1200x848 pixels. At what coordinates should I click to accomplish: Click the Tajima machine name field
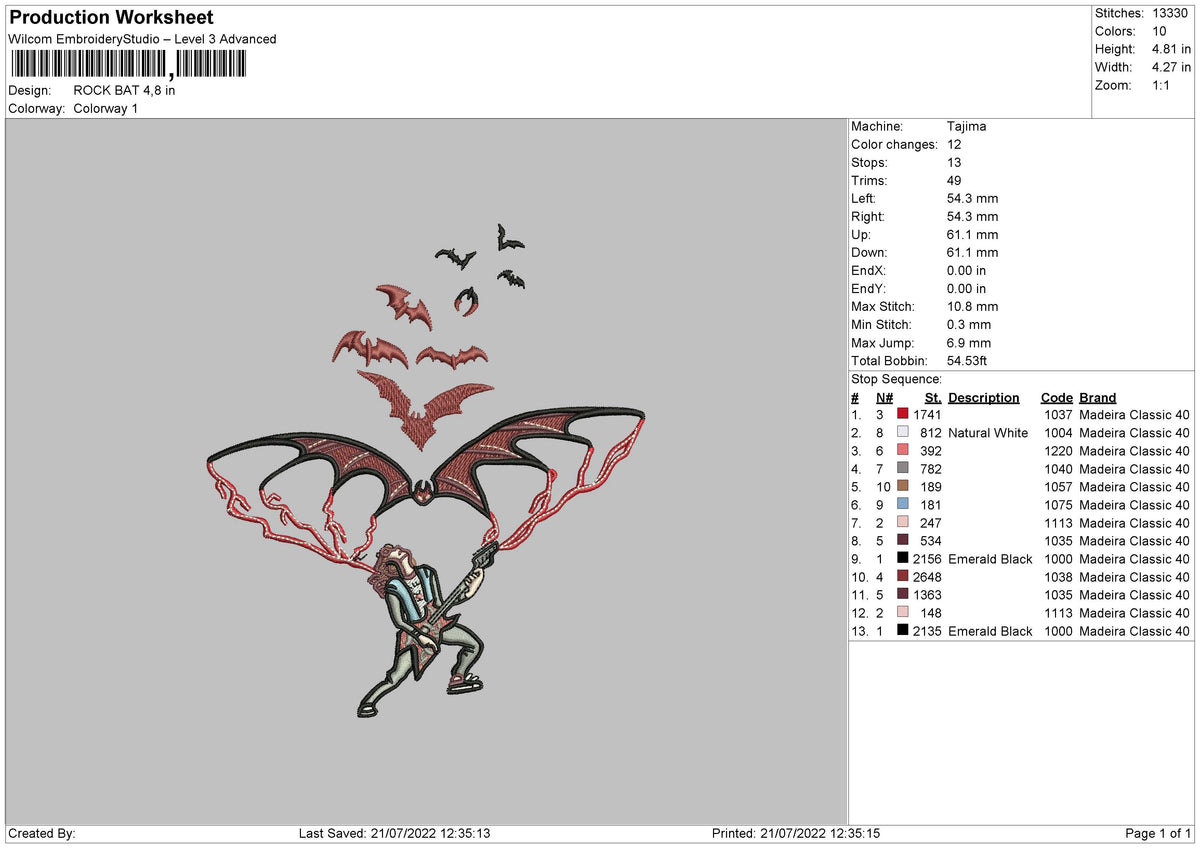(967, 126)
